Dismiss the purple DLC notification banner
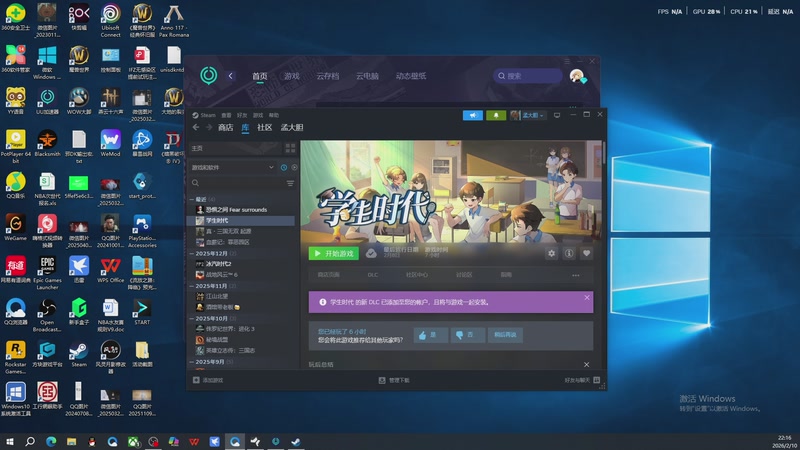The height and width of the screenshot is (450, 800). pos(587,297)
